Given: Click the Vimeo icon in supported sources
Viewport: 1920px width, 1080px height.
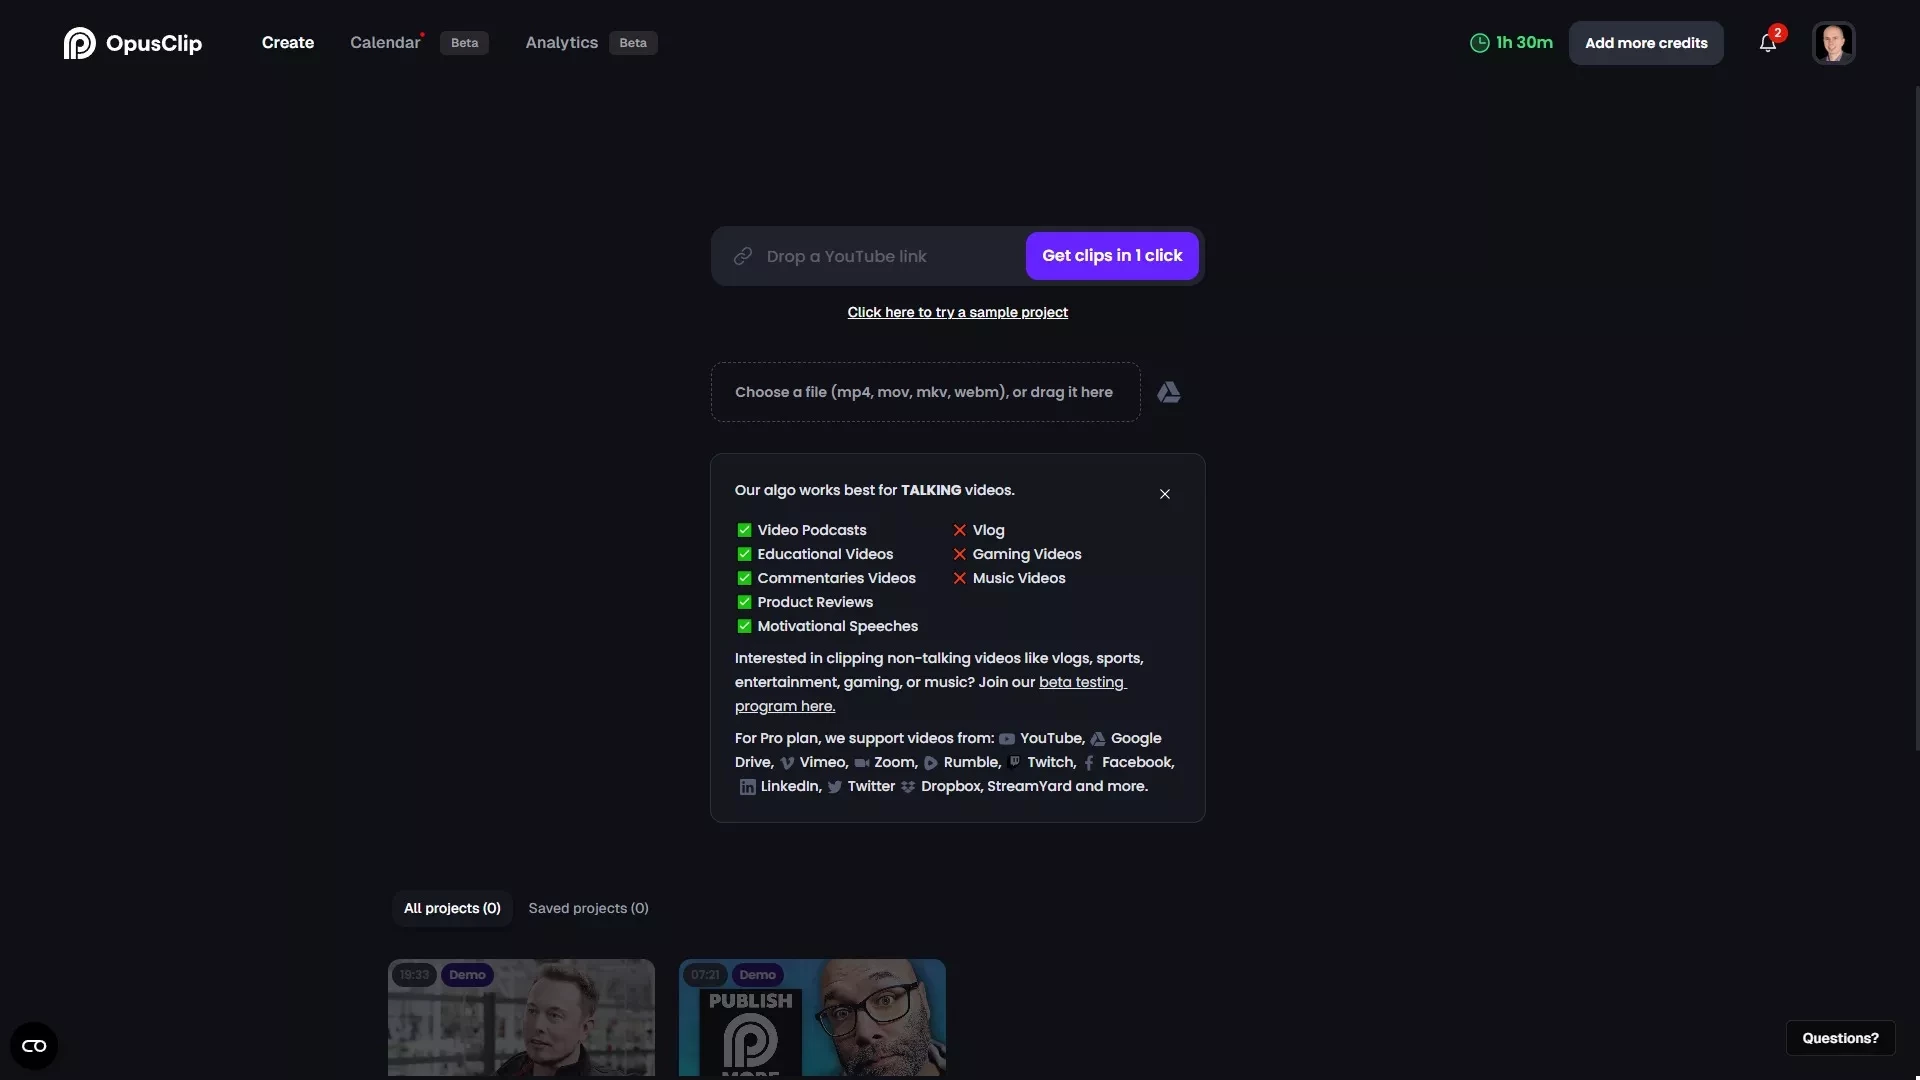Looking at the screenshot, I should click(787, 763).
